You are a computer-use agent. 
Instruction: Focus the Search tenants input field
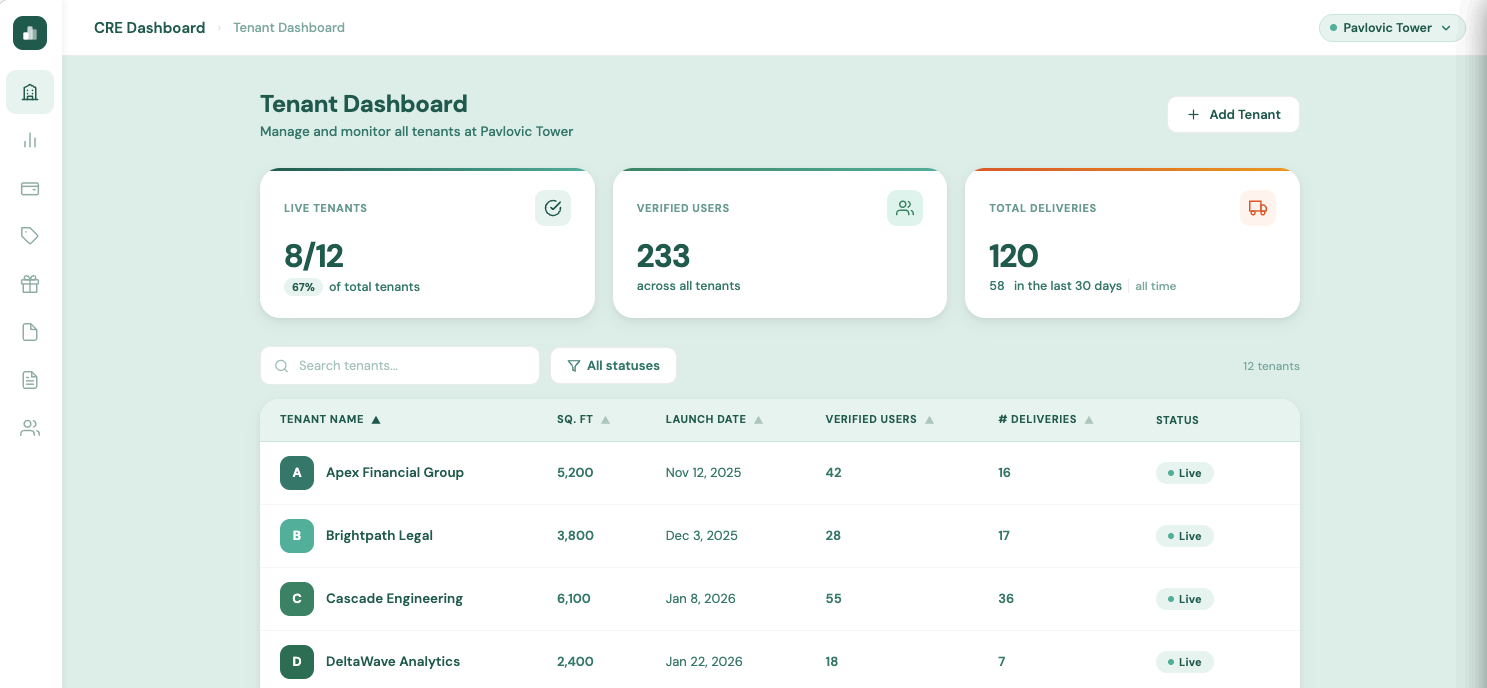point(400,366)
